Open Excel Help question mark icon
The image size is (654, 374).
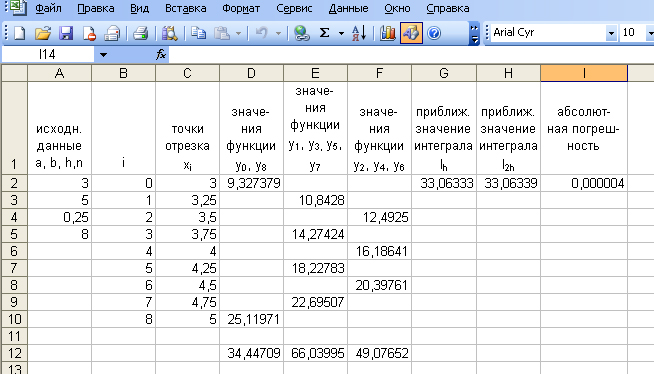pos(434,33)
